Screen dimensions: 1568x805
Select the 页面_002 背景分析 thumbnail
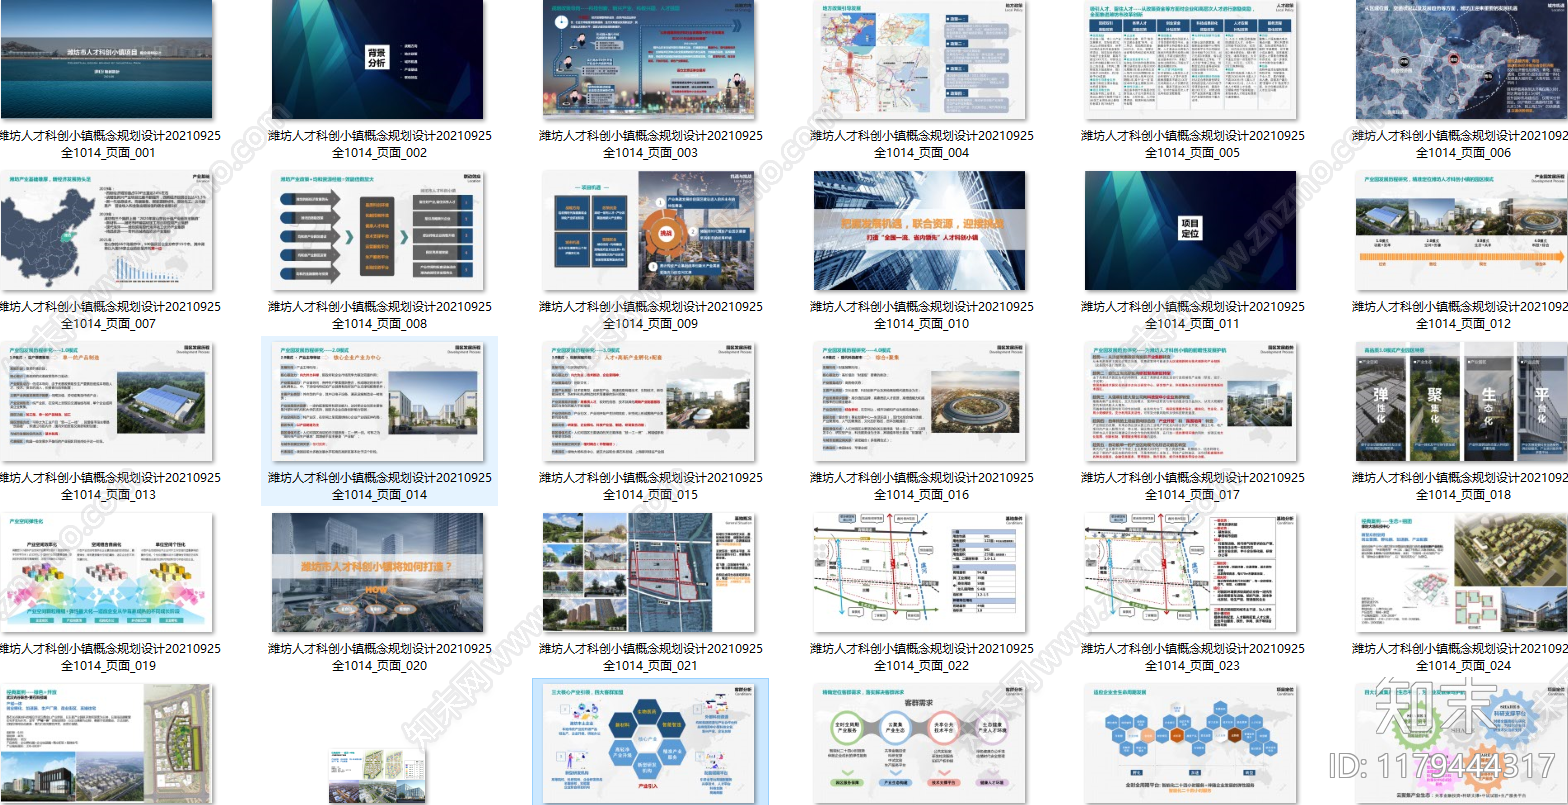(377, 60)
